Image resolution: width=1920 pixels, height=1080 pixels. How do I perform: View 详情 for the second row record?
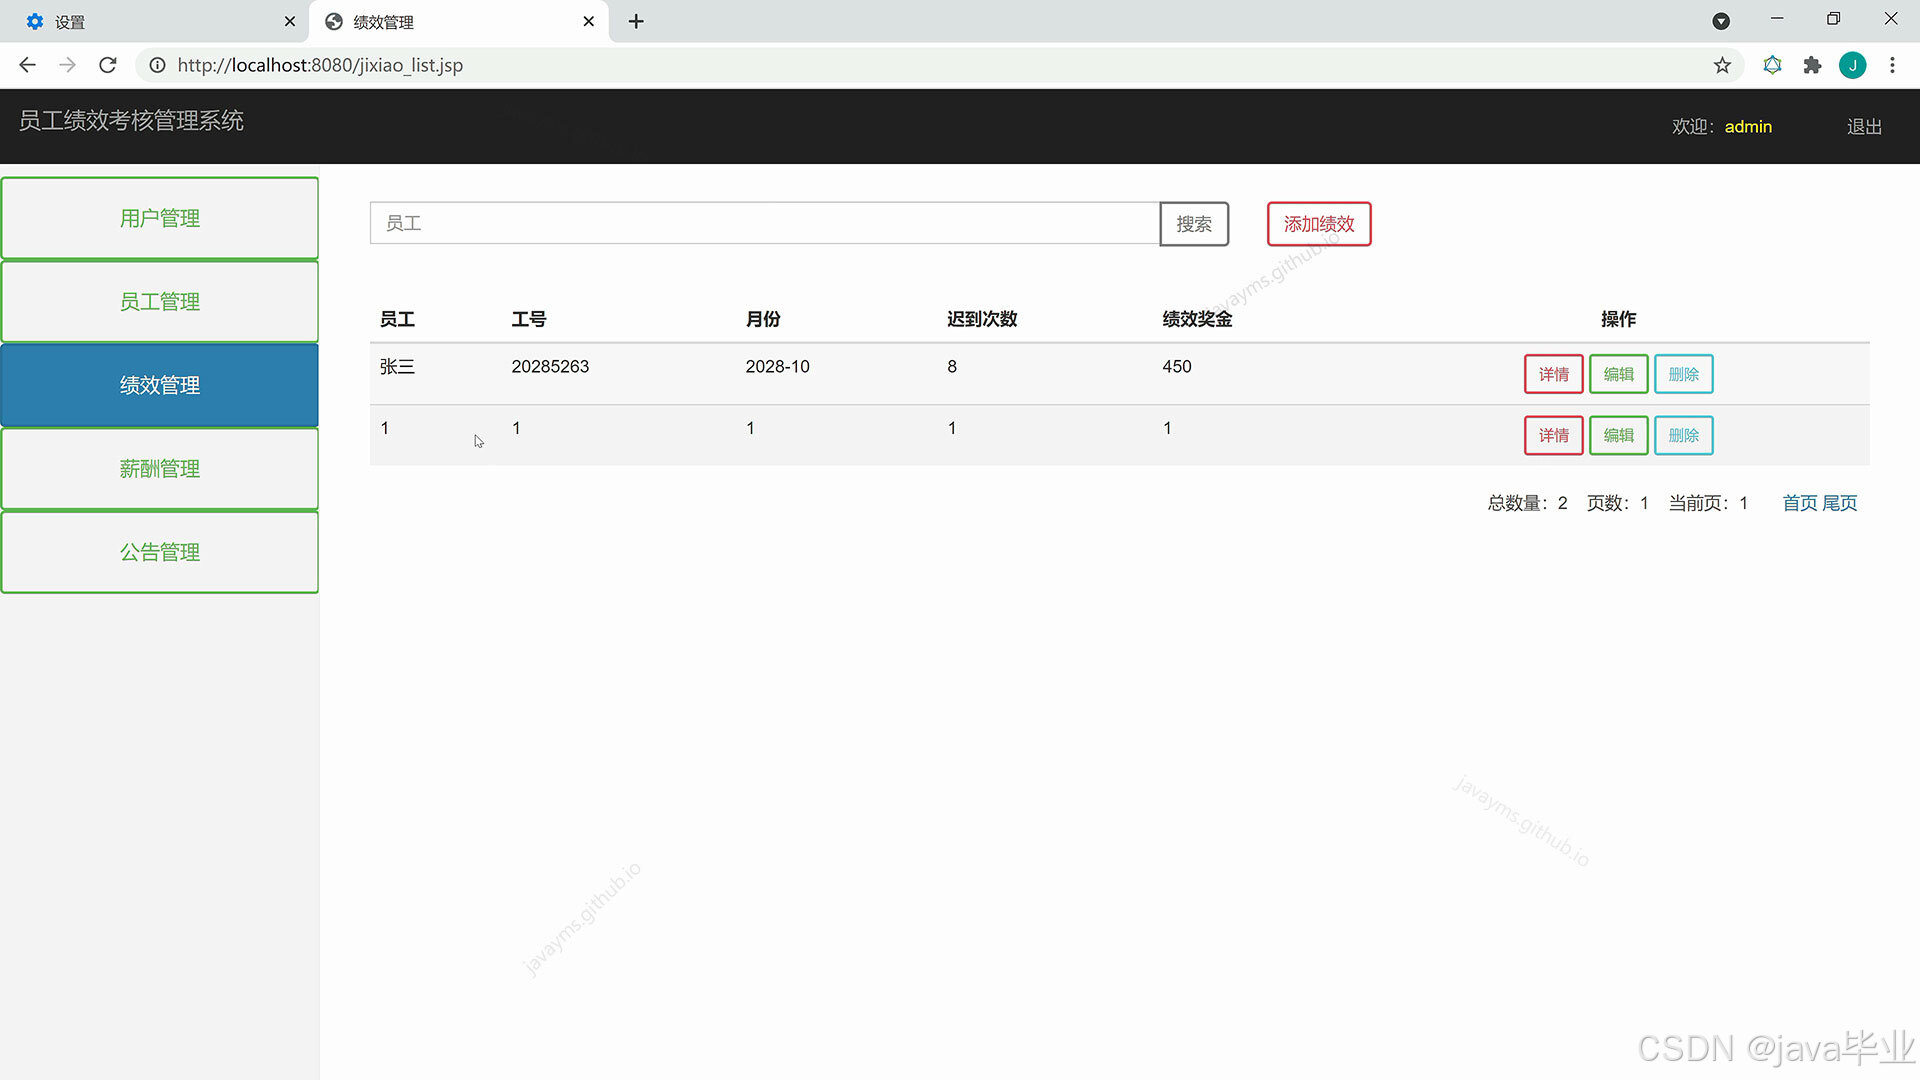1553,435
